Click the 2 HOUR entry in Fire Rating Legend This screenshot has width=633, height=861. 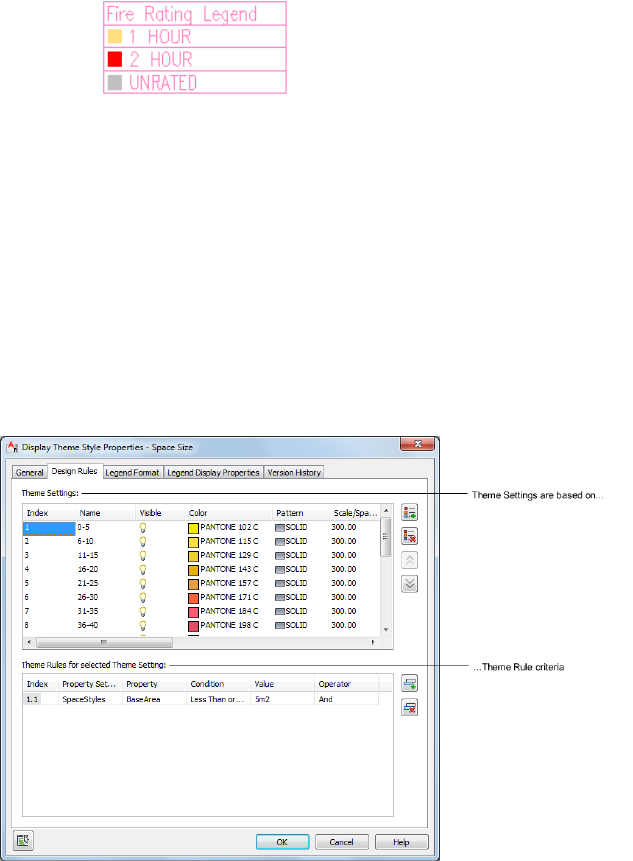tap(195, 59)
